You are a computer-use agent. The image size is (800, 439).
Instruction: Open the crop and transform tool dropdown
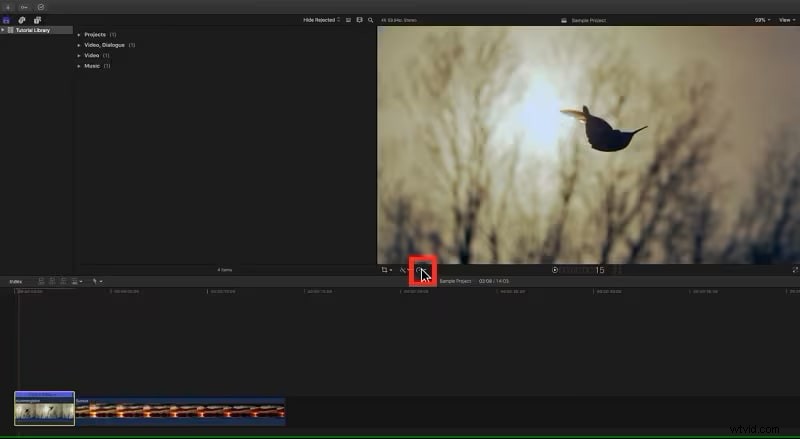tap(387, 270)
